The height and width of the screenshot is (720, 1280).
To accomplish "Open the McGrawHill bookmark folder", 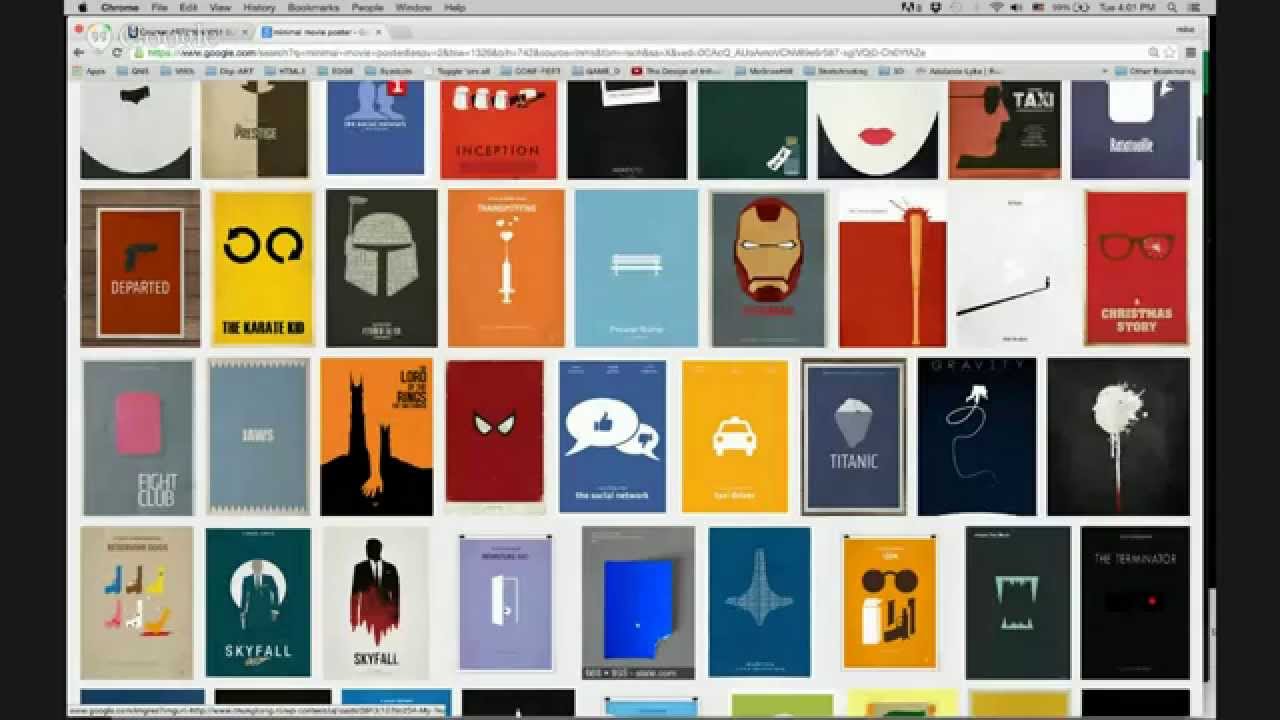I will pos(765,71).
